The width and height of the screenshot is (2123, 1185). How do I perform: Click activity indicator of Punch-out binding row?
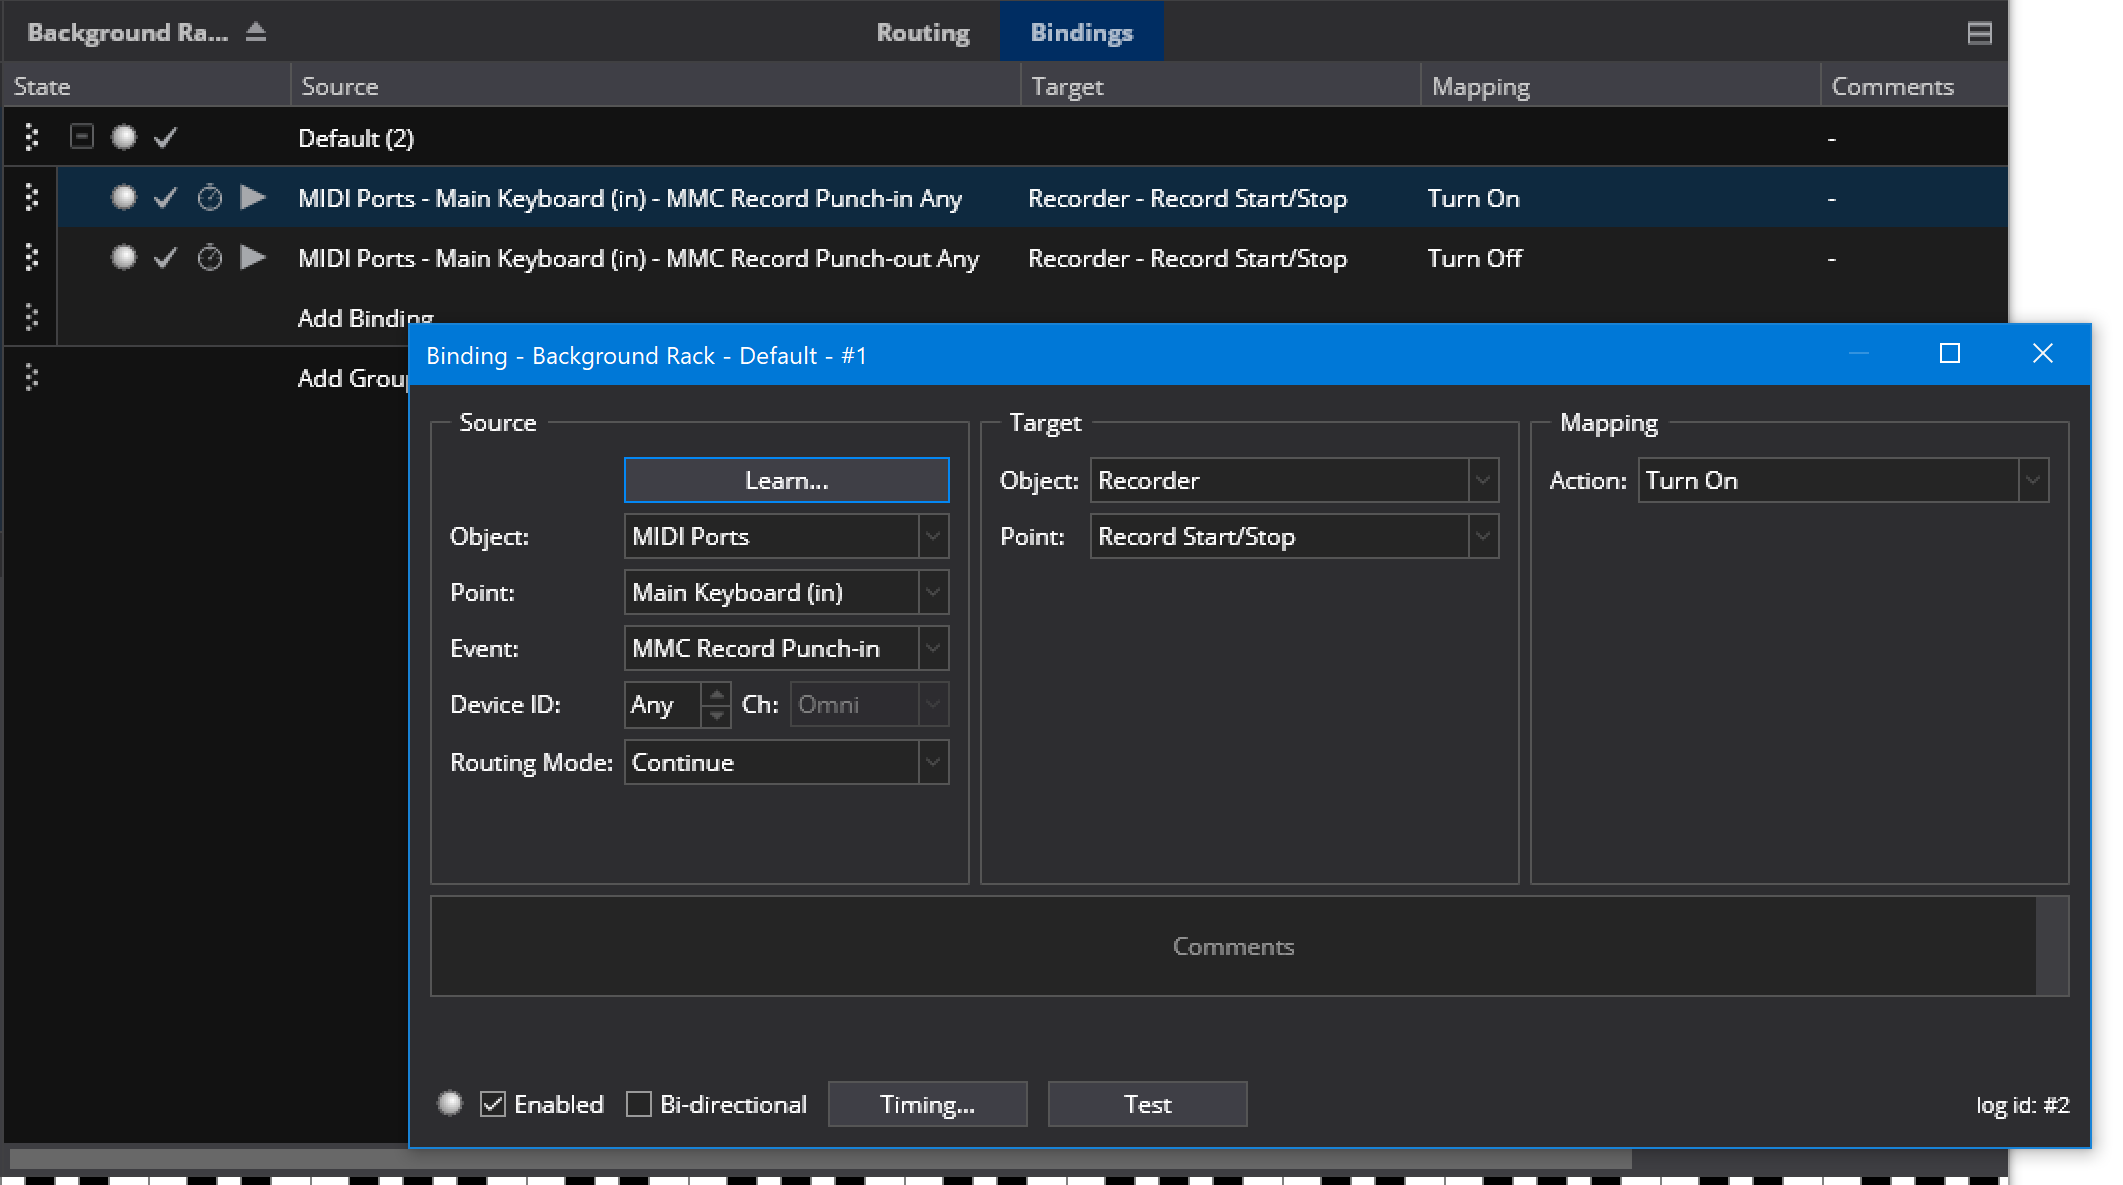tap(124, 258)
